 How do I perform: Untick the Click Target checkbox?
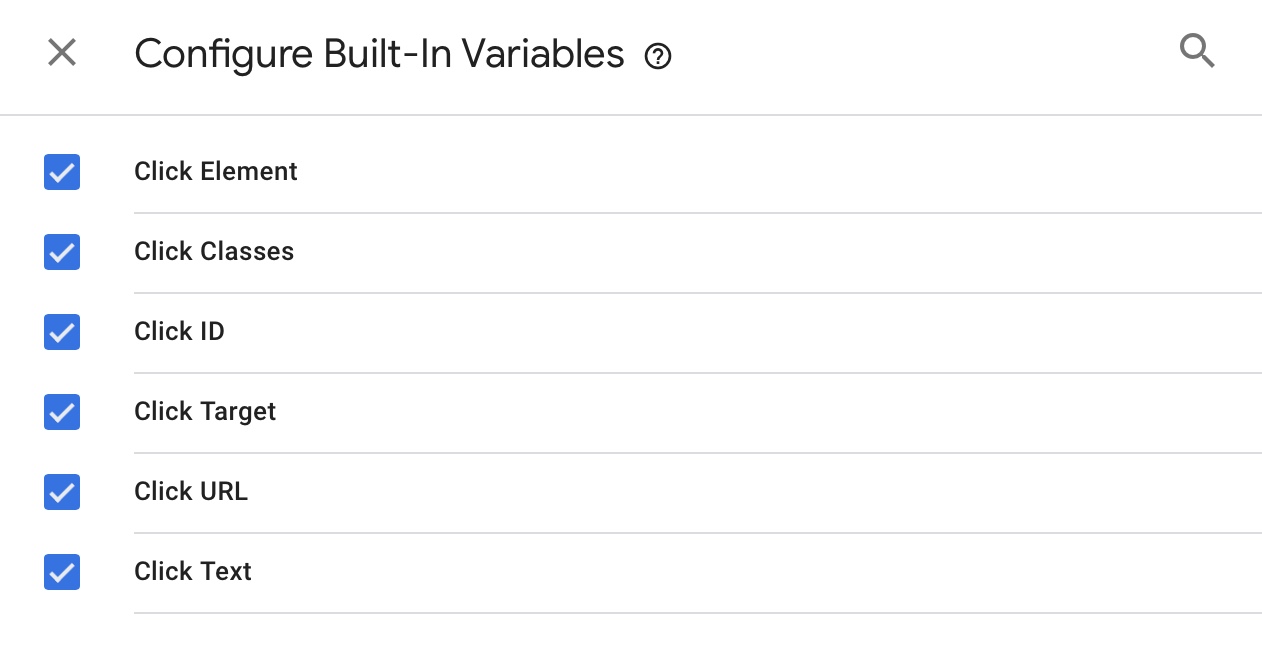[x=62, y=412]
